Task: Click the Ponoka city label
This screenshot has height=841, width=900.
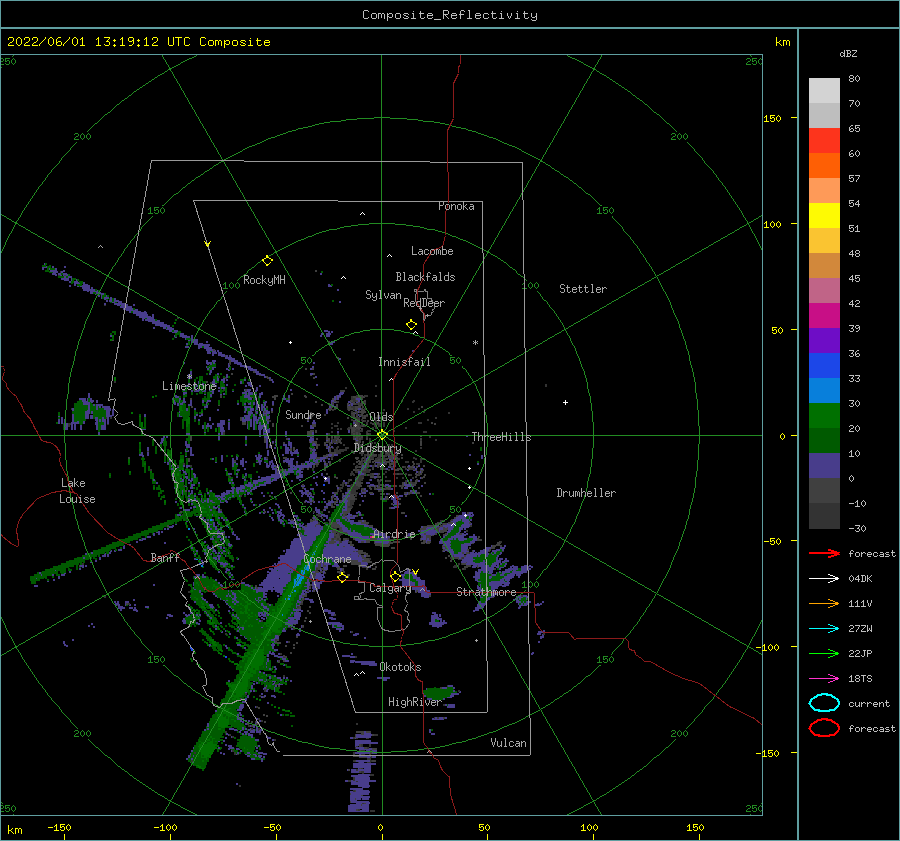Action: [456, 206]
